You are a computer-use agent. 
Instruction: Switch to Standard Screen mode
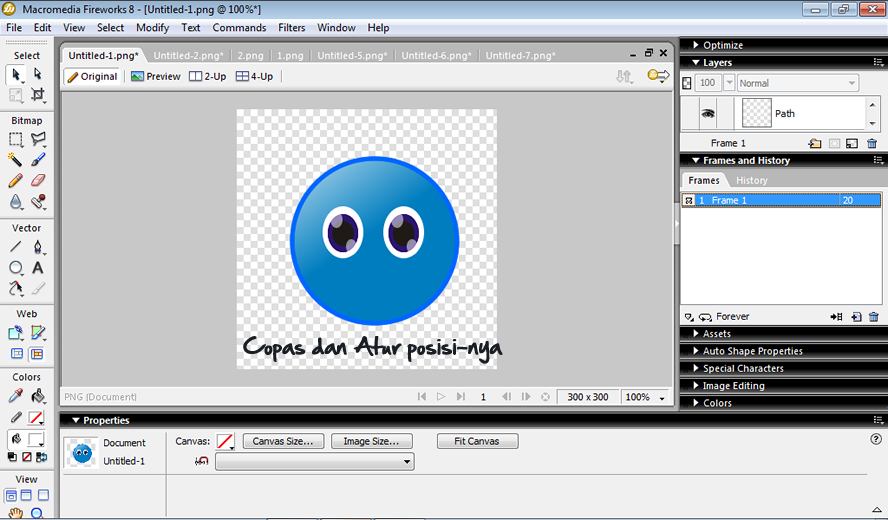[x=11, y=495]
